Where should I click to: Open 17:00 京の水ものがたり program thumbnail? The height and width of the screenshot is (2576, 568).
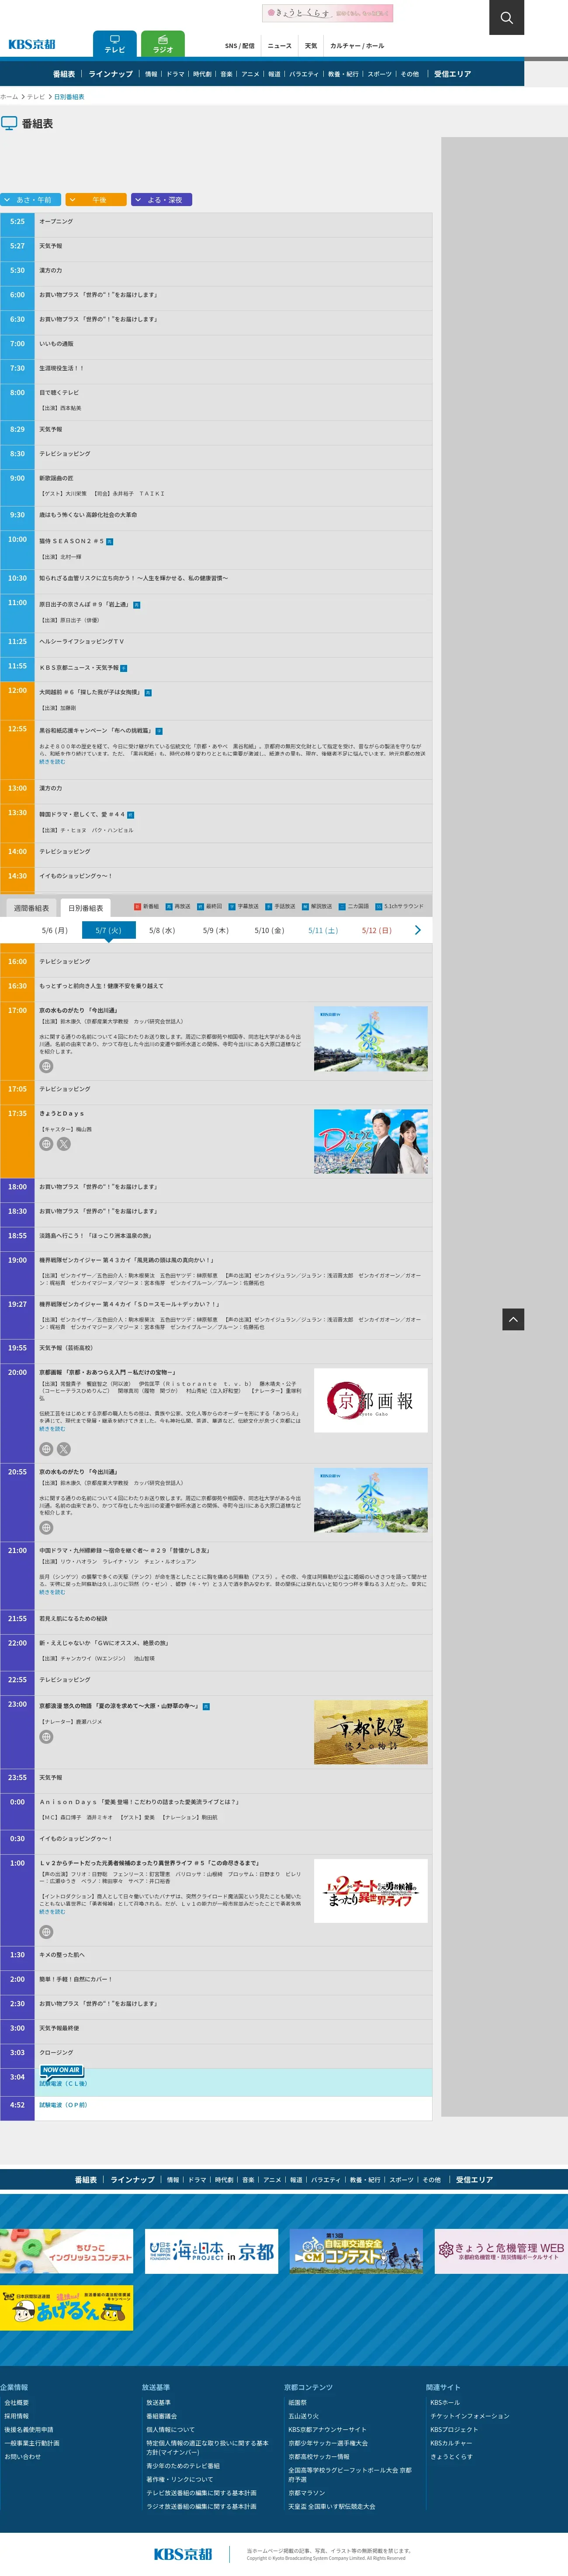click(370, 1039)
